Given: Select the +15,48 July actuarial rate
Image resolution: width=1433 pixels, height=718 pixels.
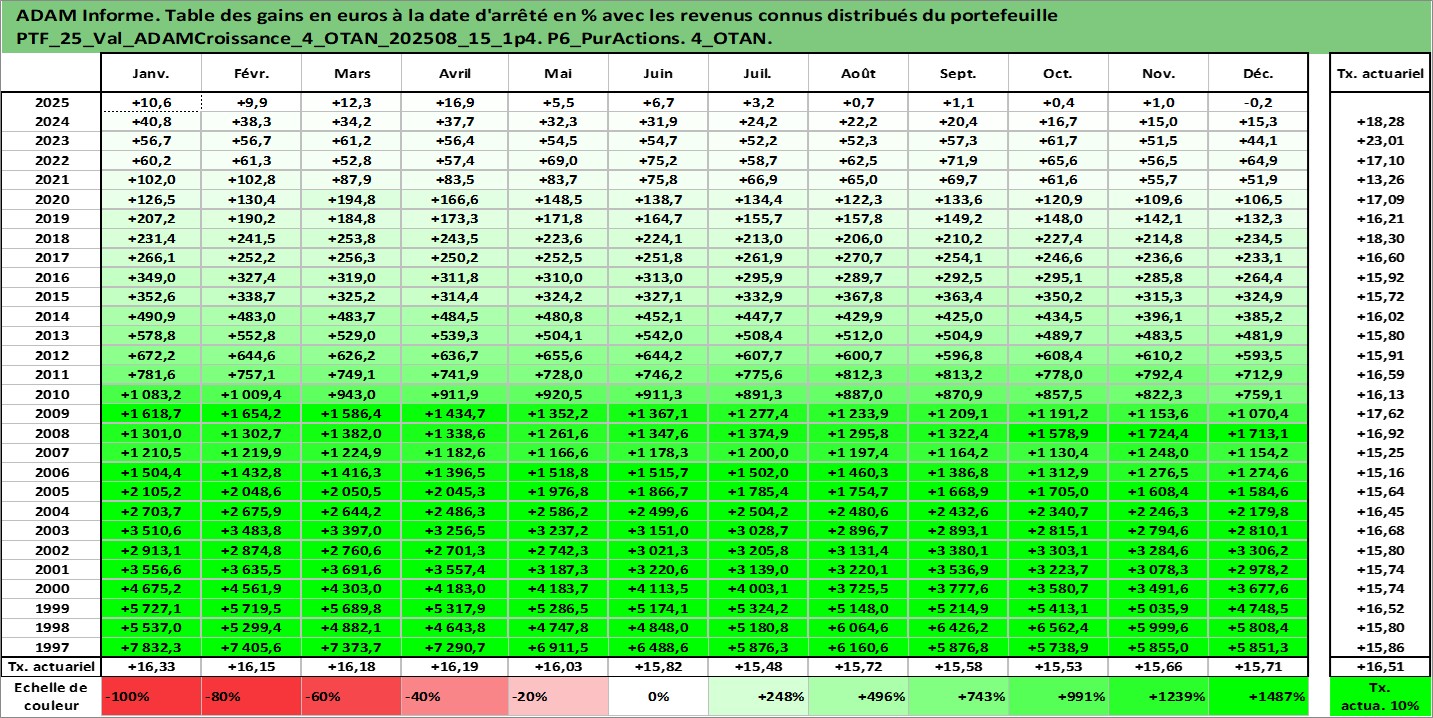Looking at the screenshot, I should click(758, 667).
